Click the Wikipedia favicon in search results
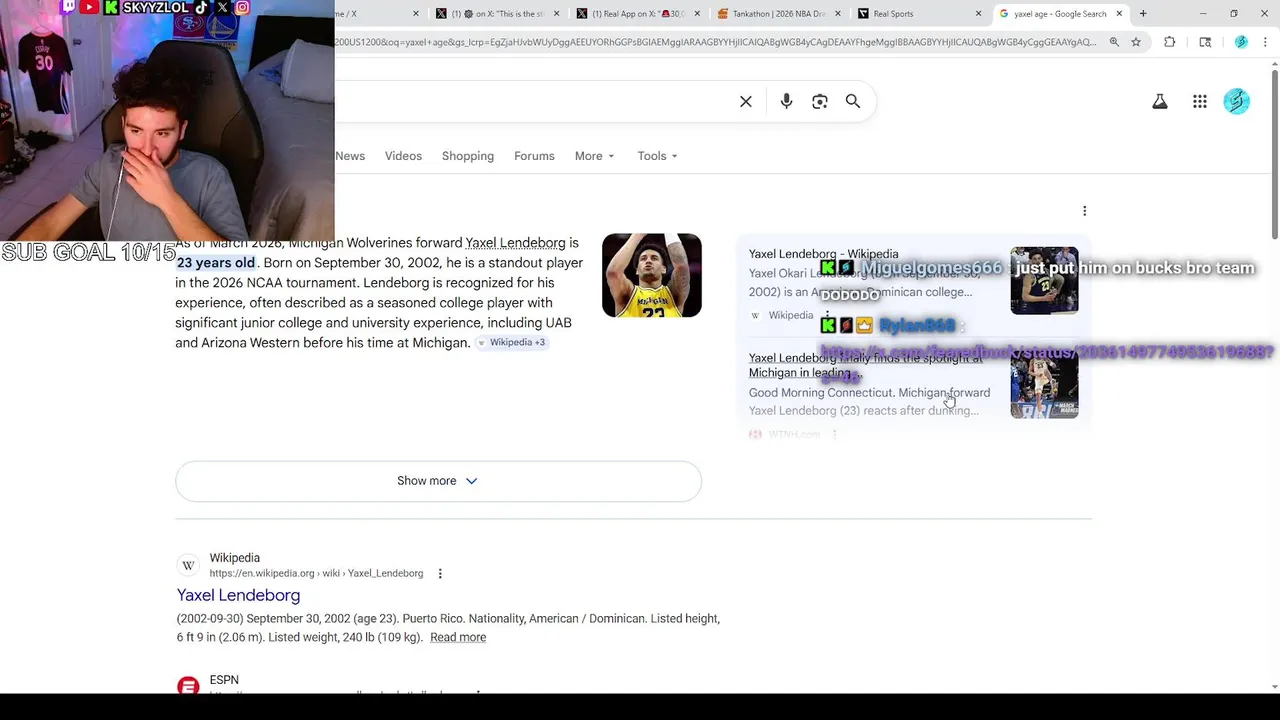 pos(188,566)
